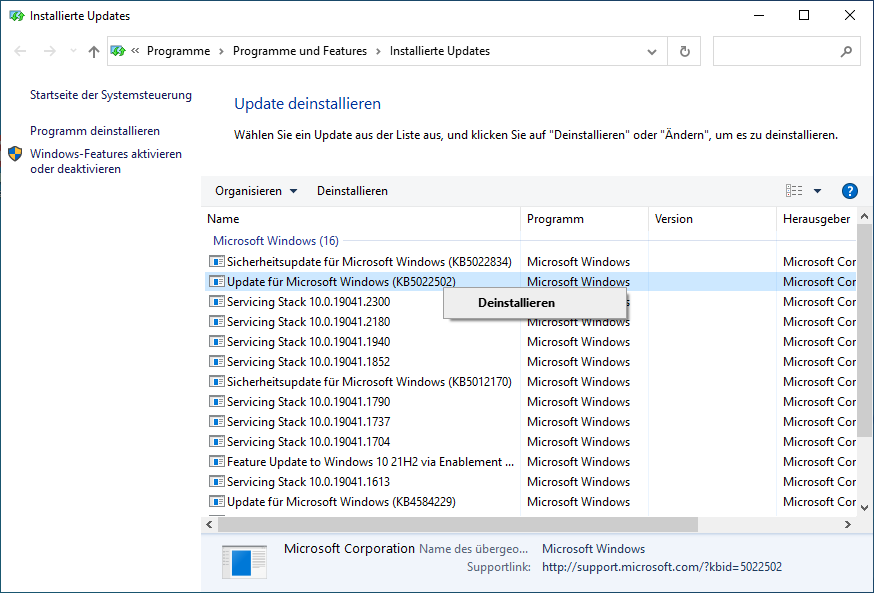Open the blue help icon
The width and height of the screenshot is (874, 593).
tap(849, 191)
